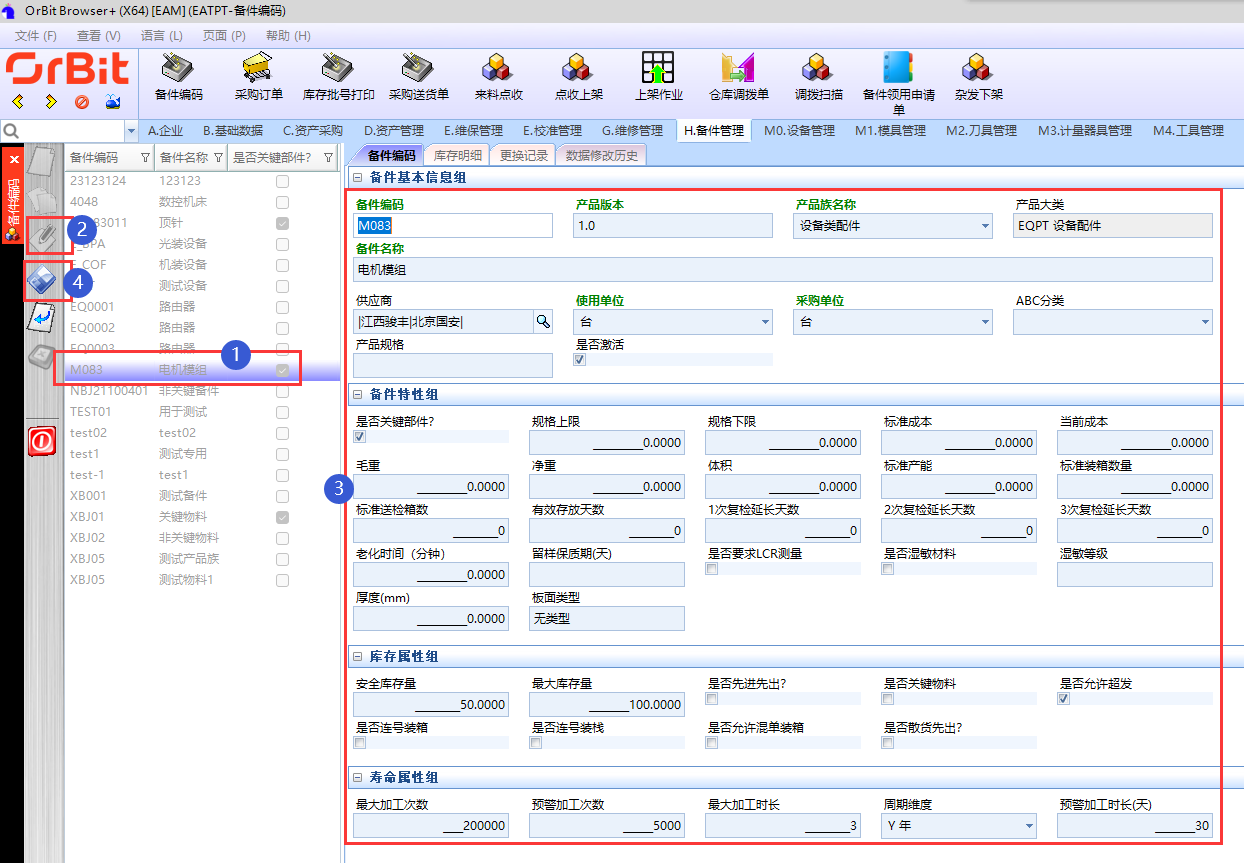Viewport: 1244px width, 863px height.
Task: Open the ABC分类 dropdown
Action: 1204,322
